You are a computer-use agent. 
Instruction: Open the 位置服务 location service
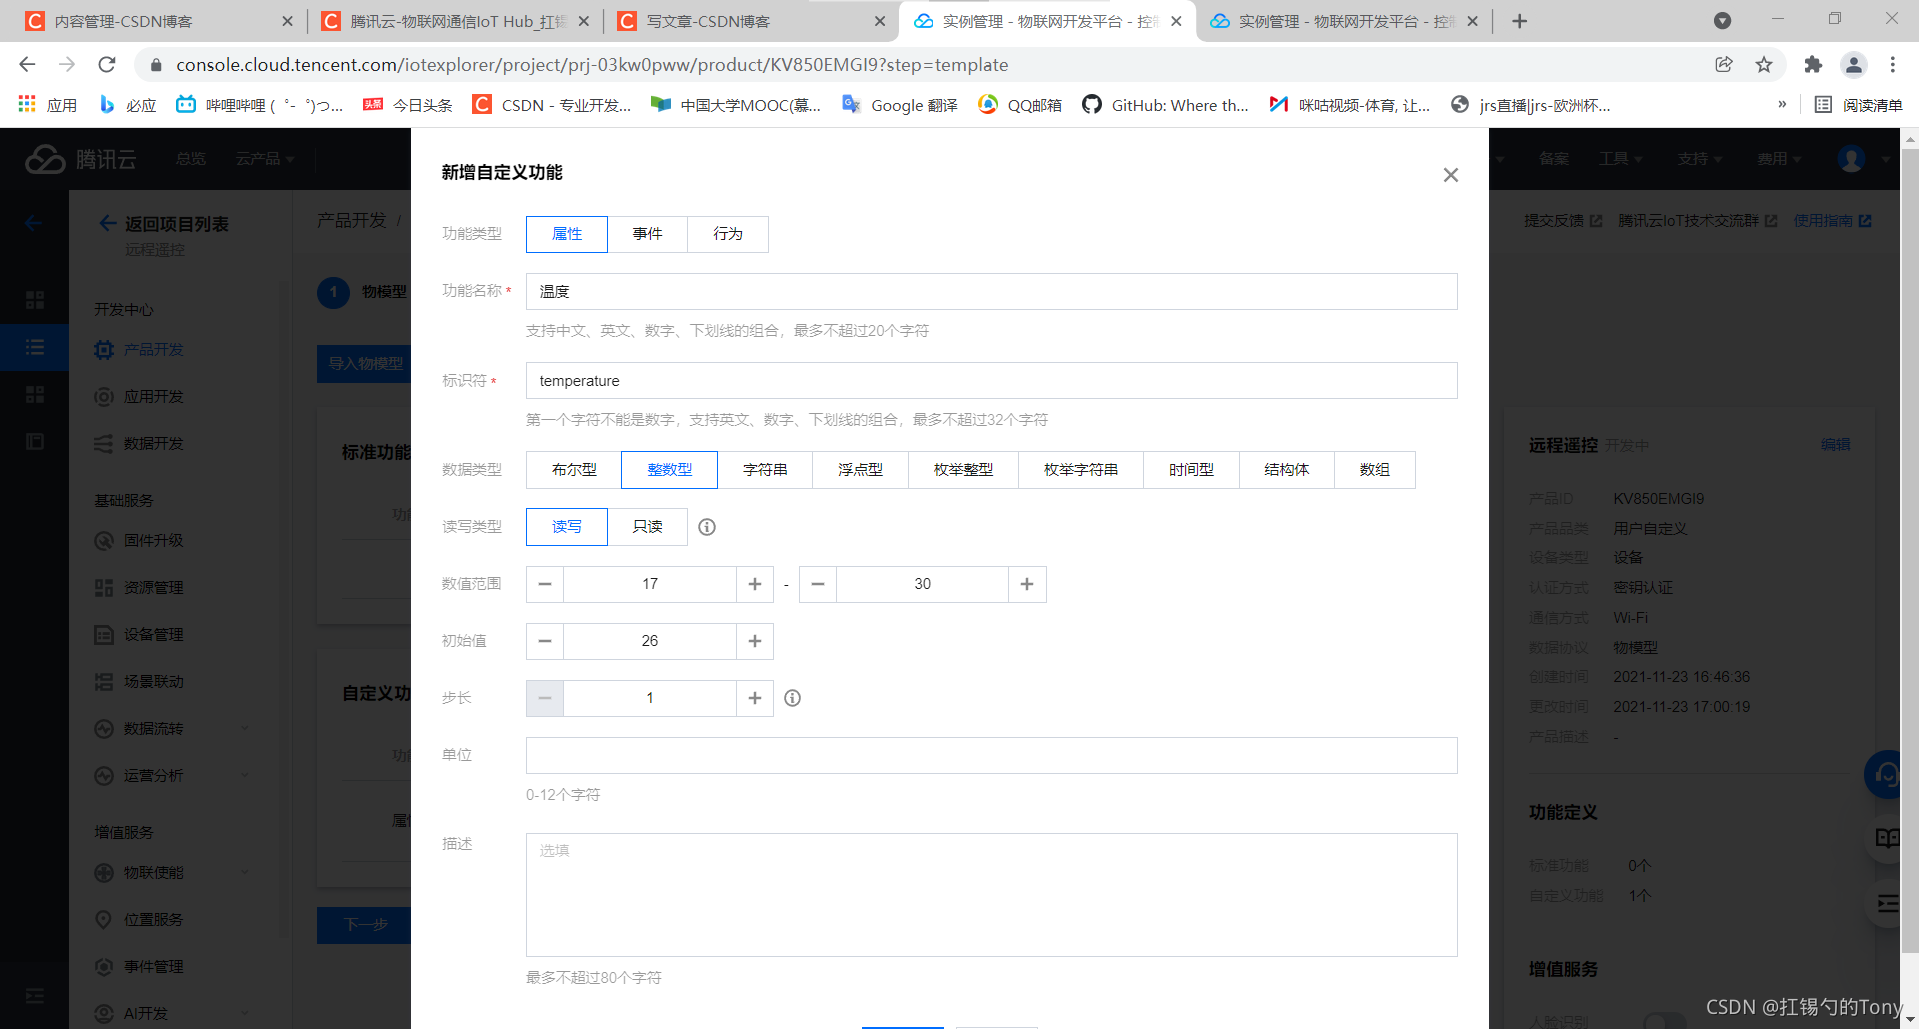[152, 919]
